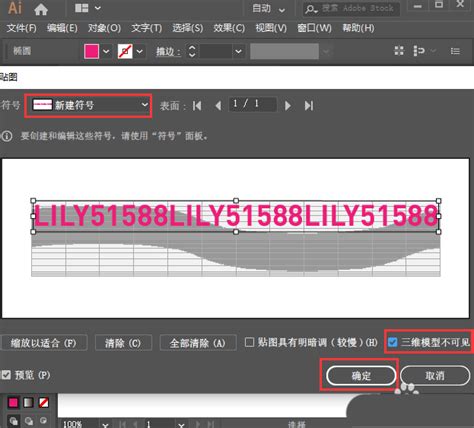Viewport: 474px width, 428px height.
Task: Open the 编辑(E) menu
Action: pos(62,28)
